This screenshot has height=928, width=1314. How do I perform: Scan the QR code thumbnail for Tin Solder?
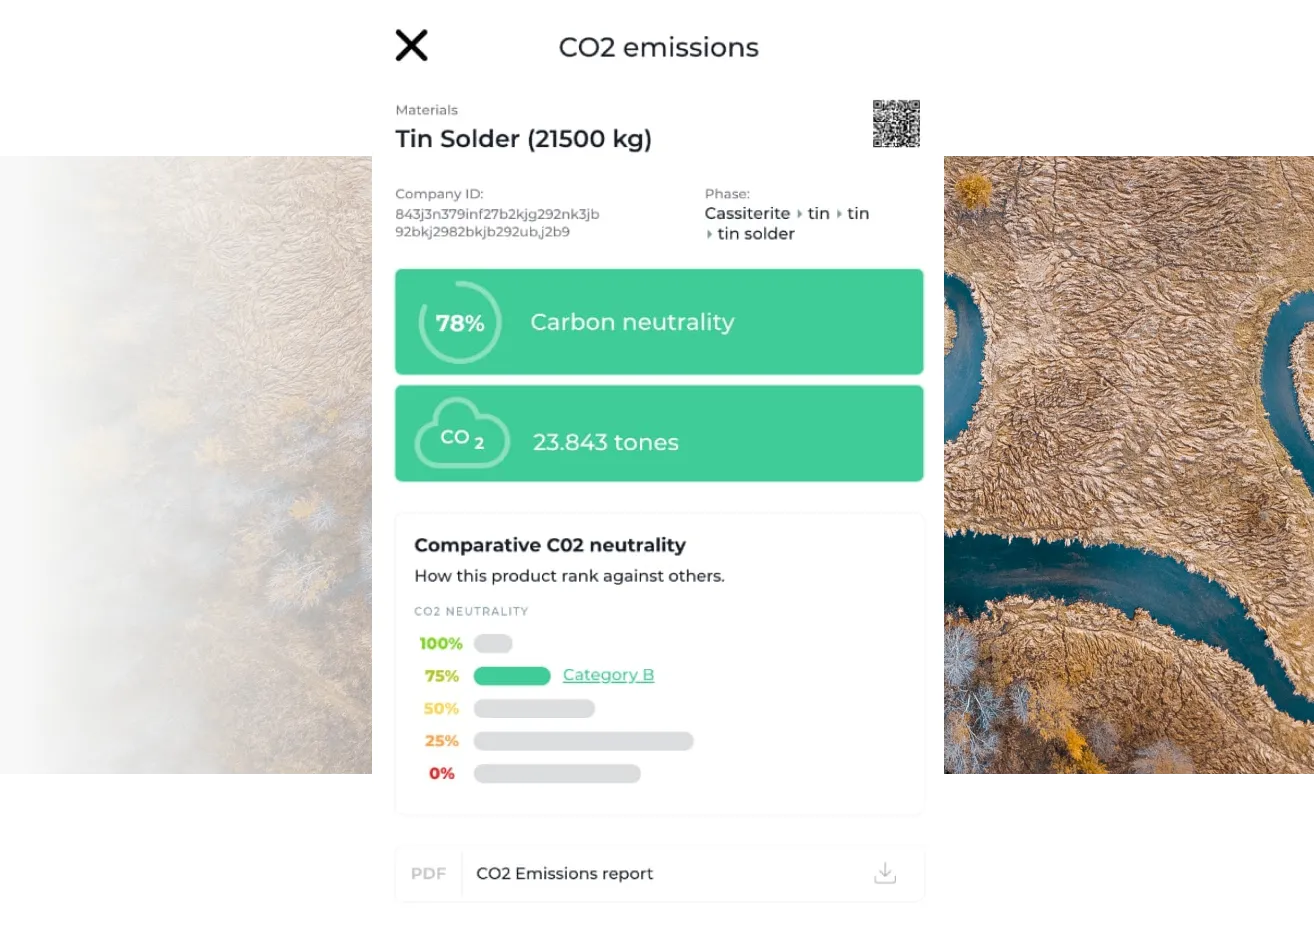896,123
